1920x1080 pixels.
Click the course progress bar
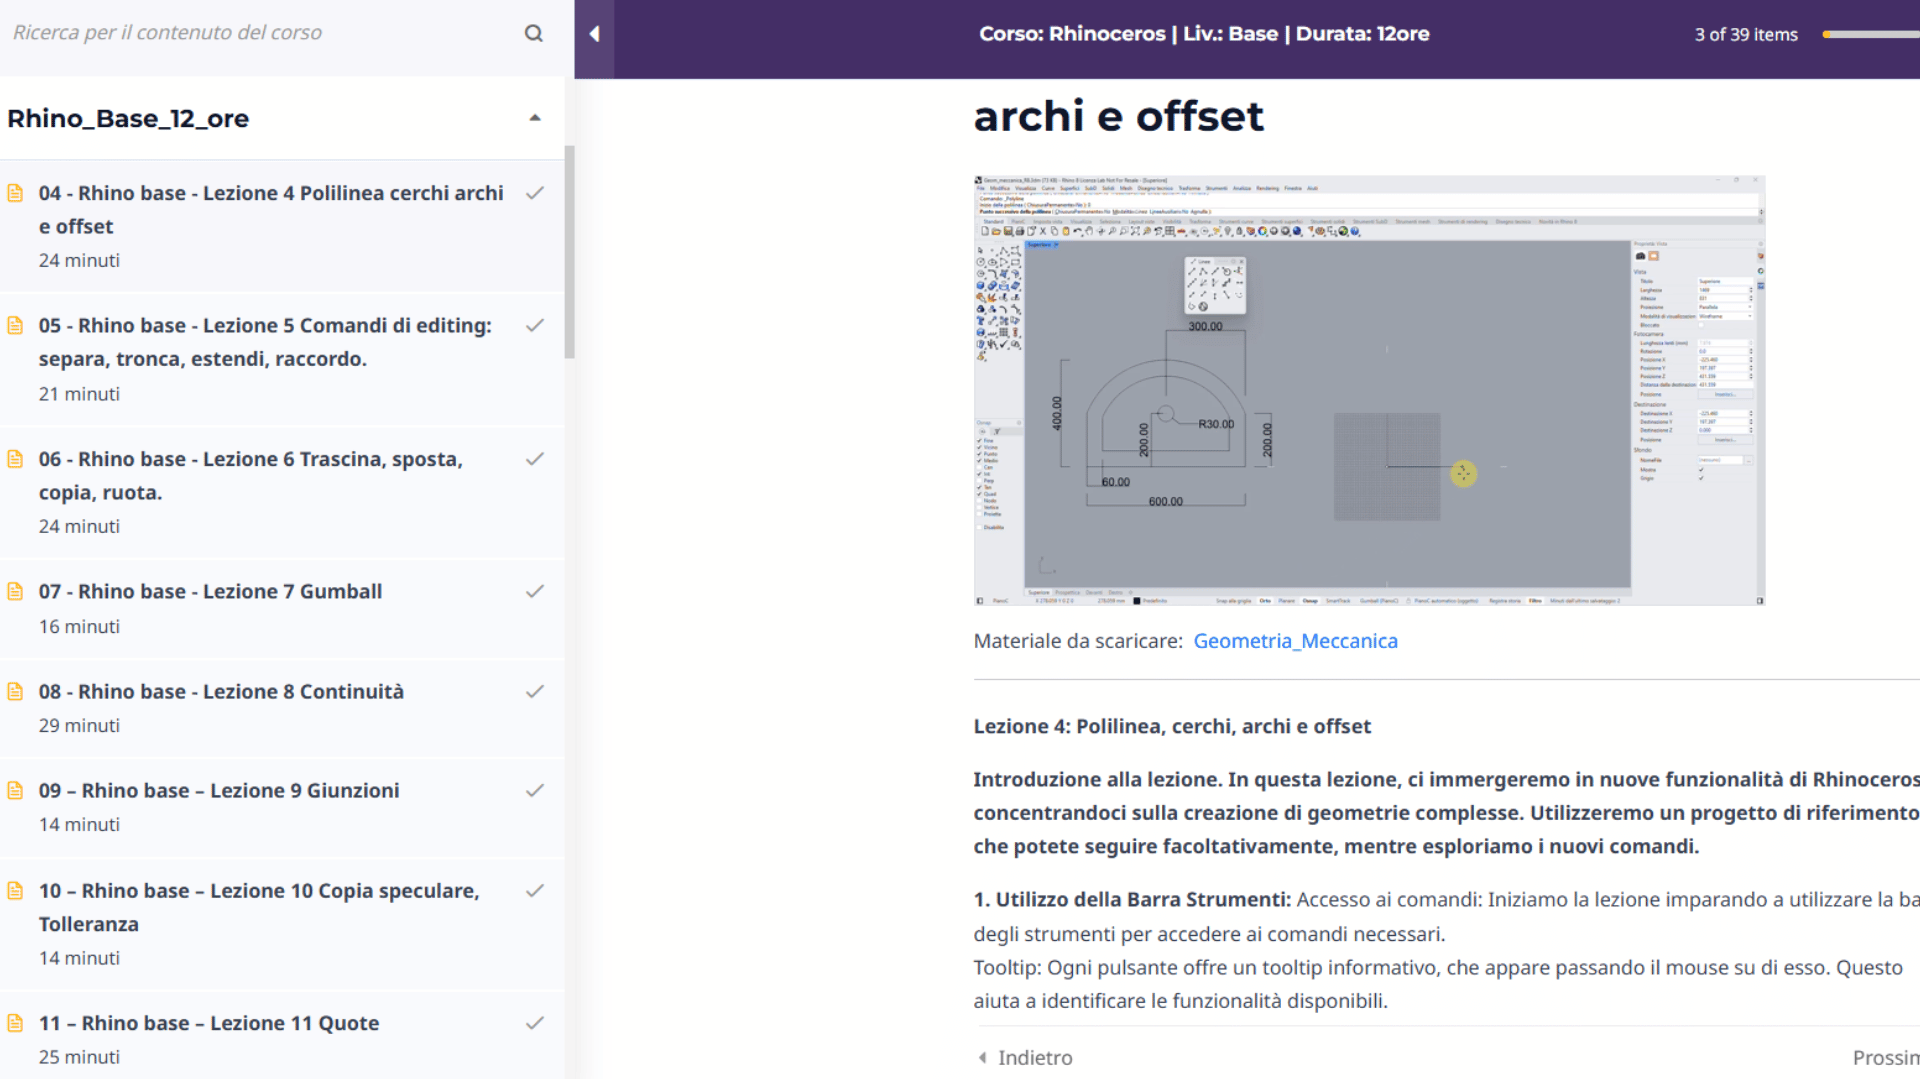1871,34
